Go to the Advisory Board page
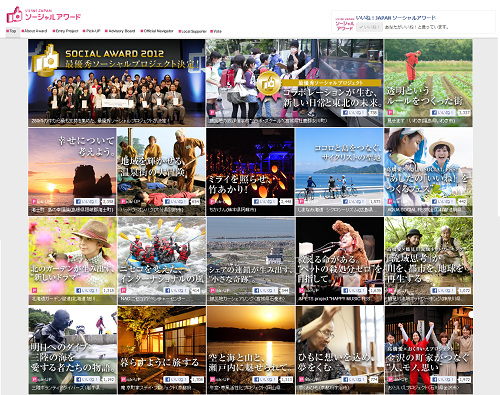The image size is (500, 395). pos(120,31)
